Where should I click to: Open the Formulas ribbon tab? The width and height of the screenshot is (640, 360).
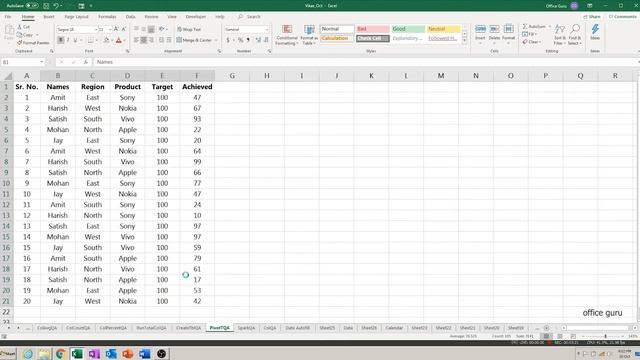pyautogui.click(x=107, y=17)
